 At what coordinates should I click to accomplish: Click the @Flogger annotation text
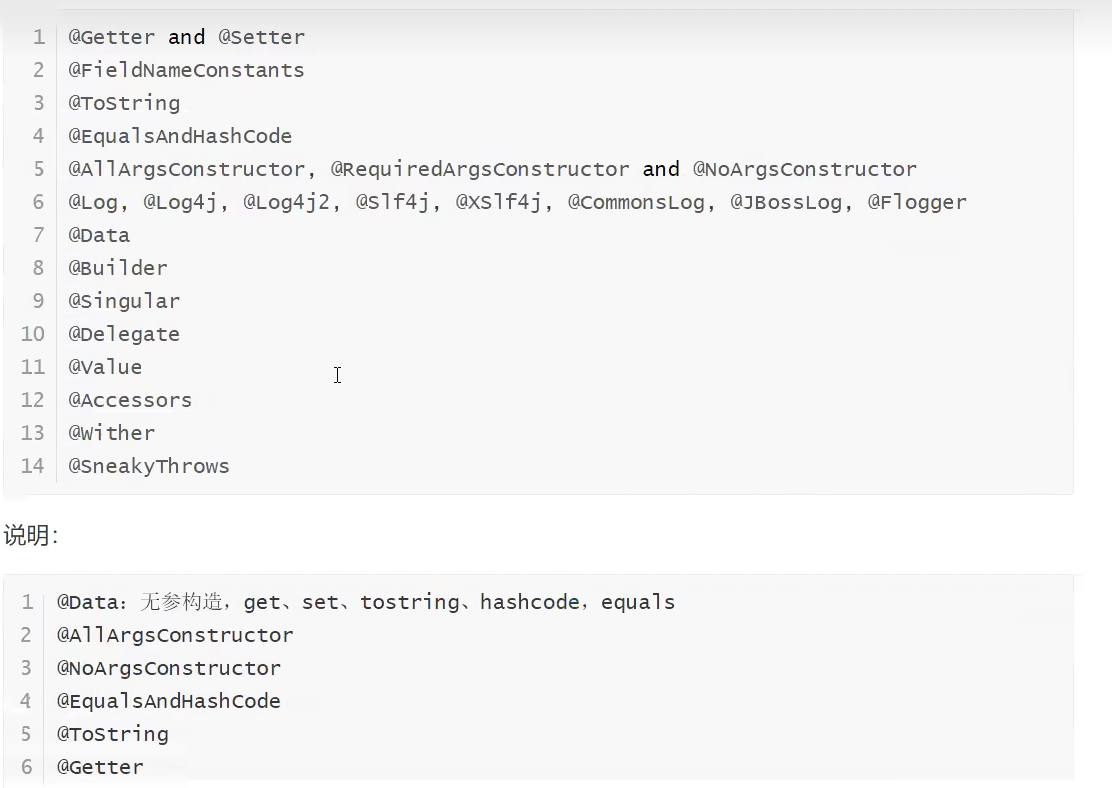[917, 202]
